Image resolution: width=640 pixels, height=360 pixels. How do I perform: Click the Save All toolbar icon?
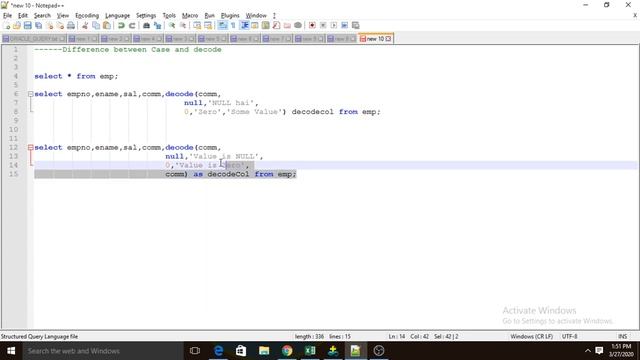tap(38, 25)
